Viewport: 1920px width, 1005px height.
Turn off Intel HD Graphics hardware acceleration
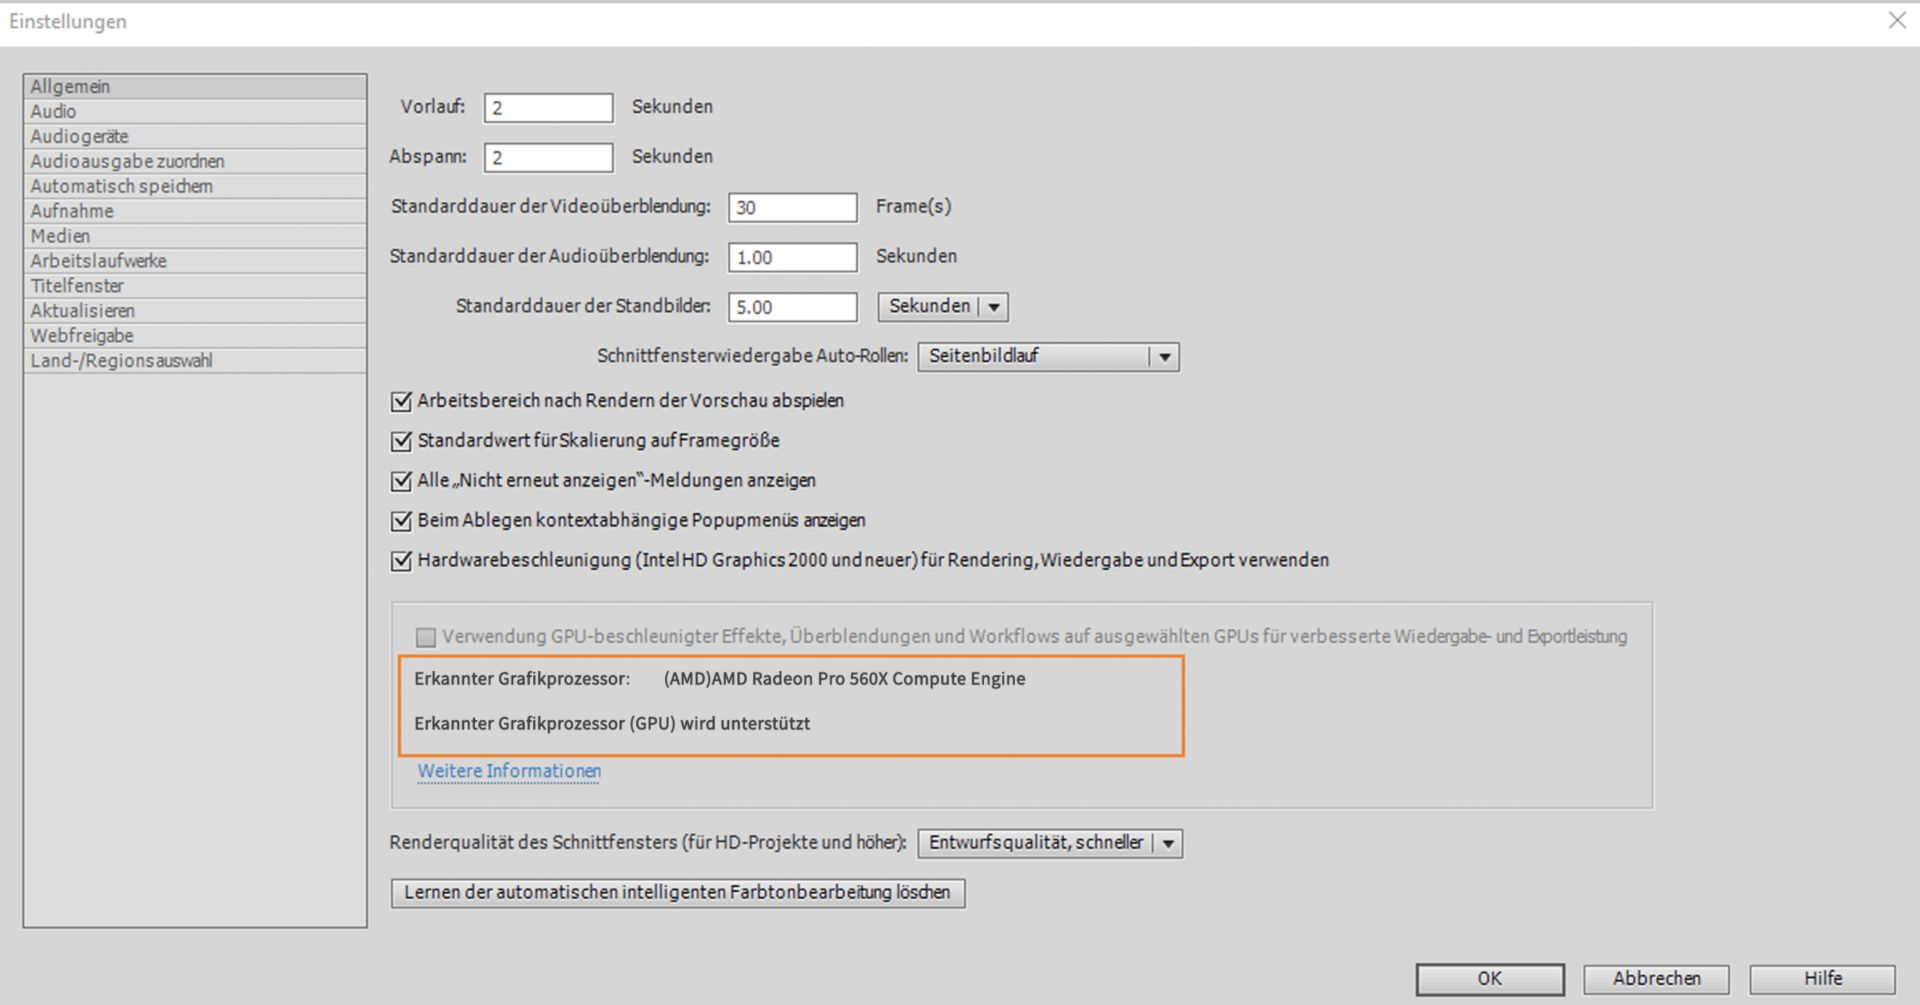400,560
